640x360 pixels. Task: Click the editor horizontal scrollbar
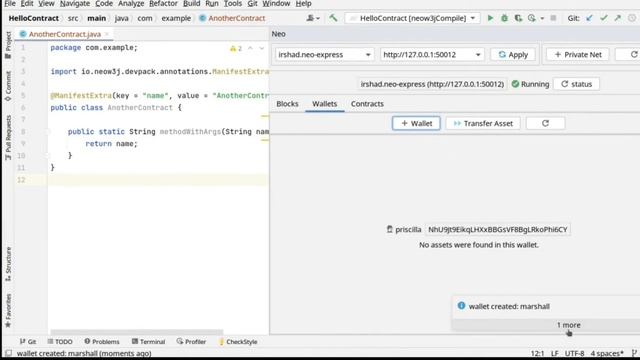click(x=137, y=331)
